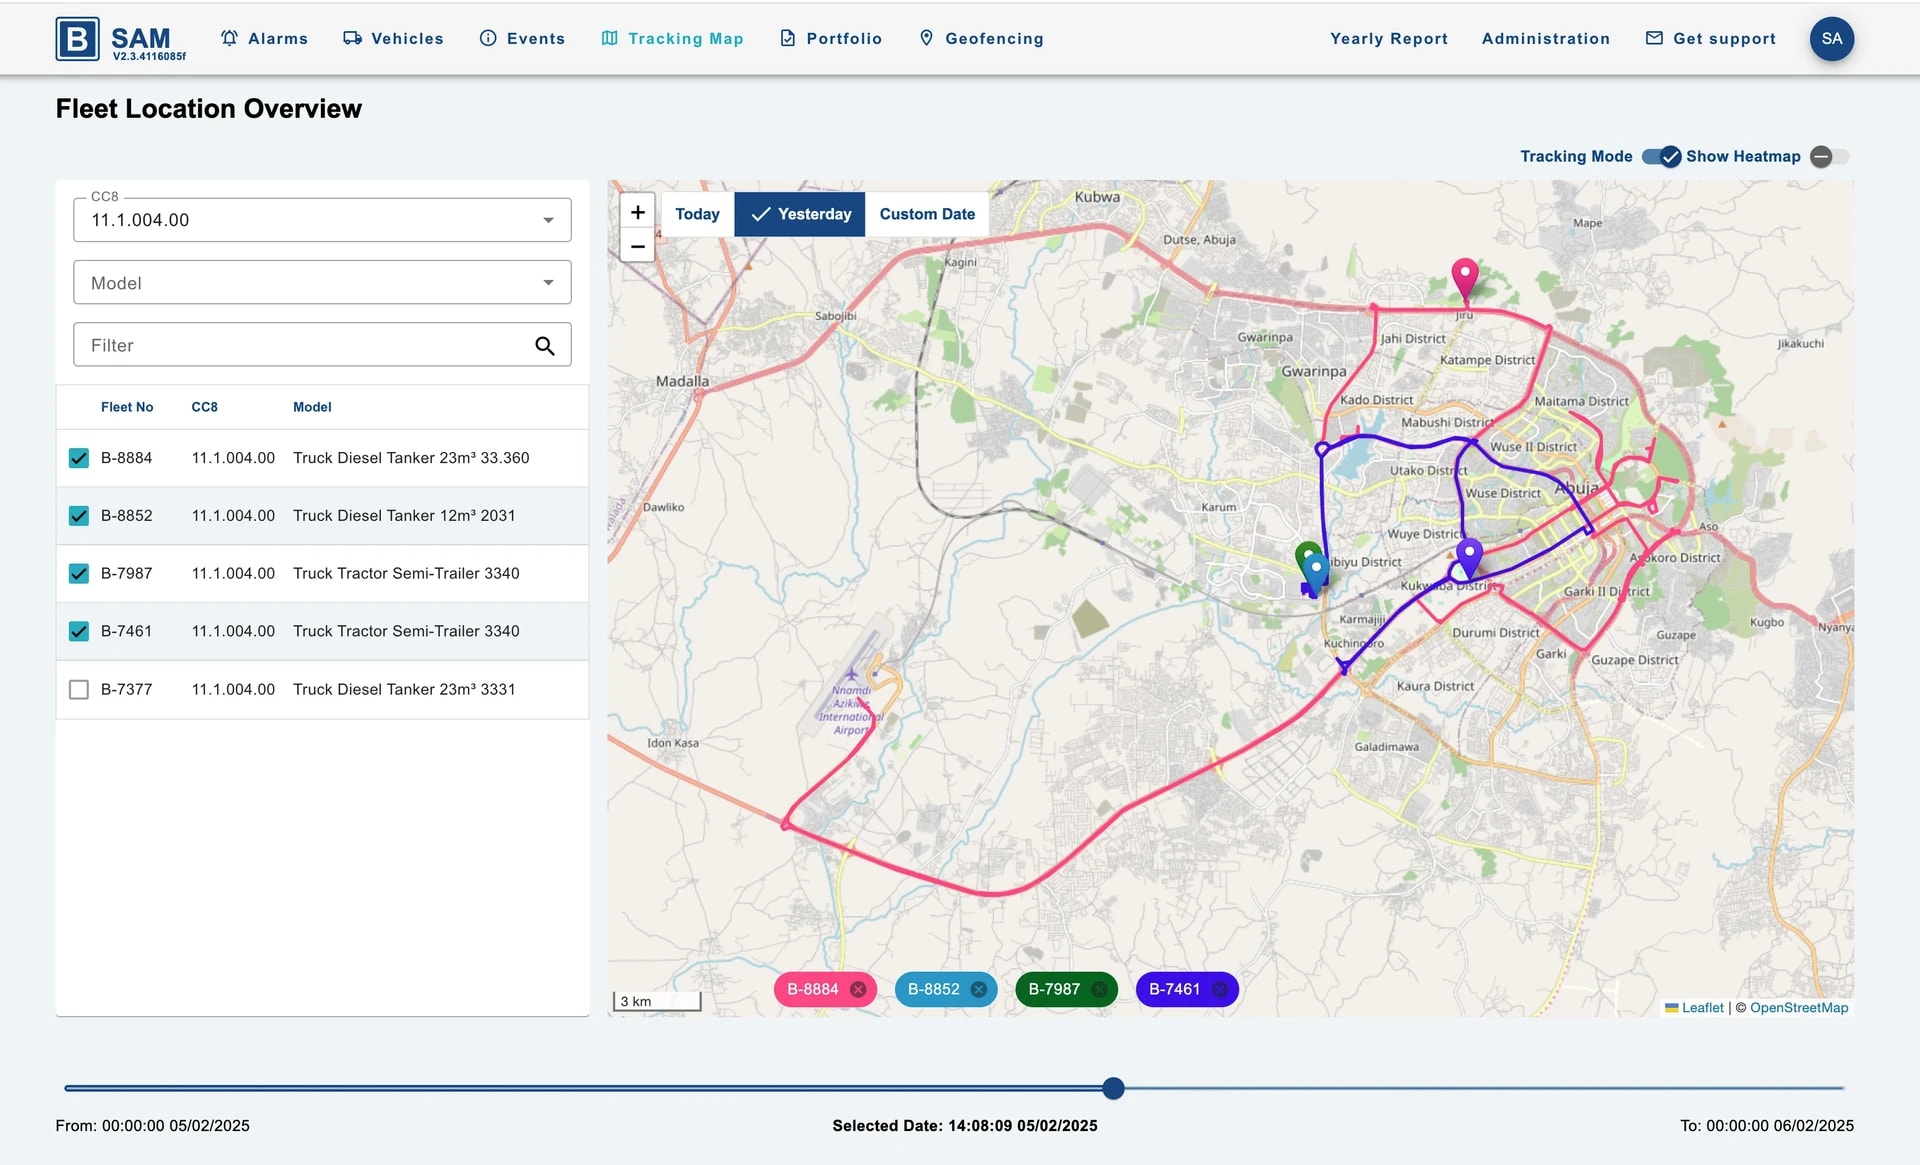Click the purple vehicle marker on map
Viewport: 1920px width, 1165px height.
[1468, 555]
